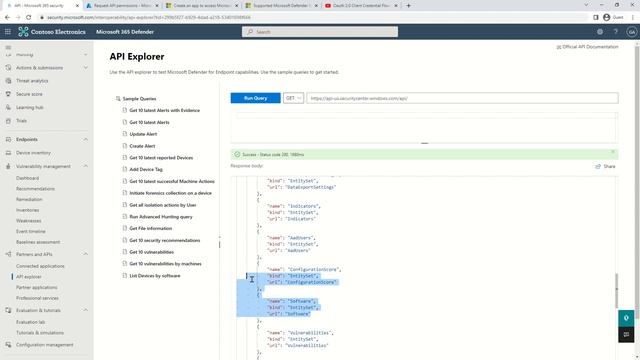Select Get 10 latest reported Devices
The image size is (640, 360).
coord(161,158)
